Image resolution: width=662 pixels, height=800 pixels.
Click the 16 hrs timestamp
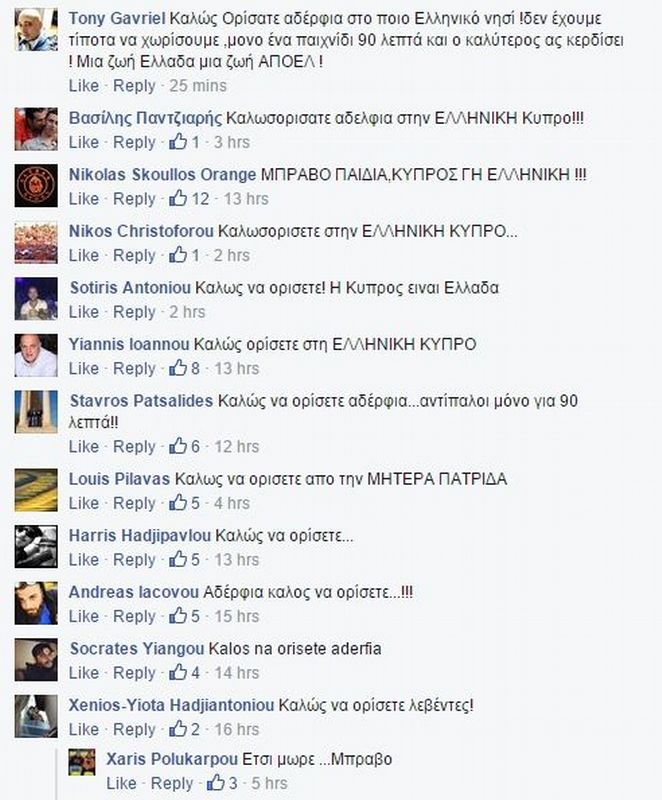pos(237,729)
